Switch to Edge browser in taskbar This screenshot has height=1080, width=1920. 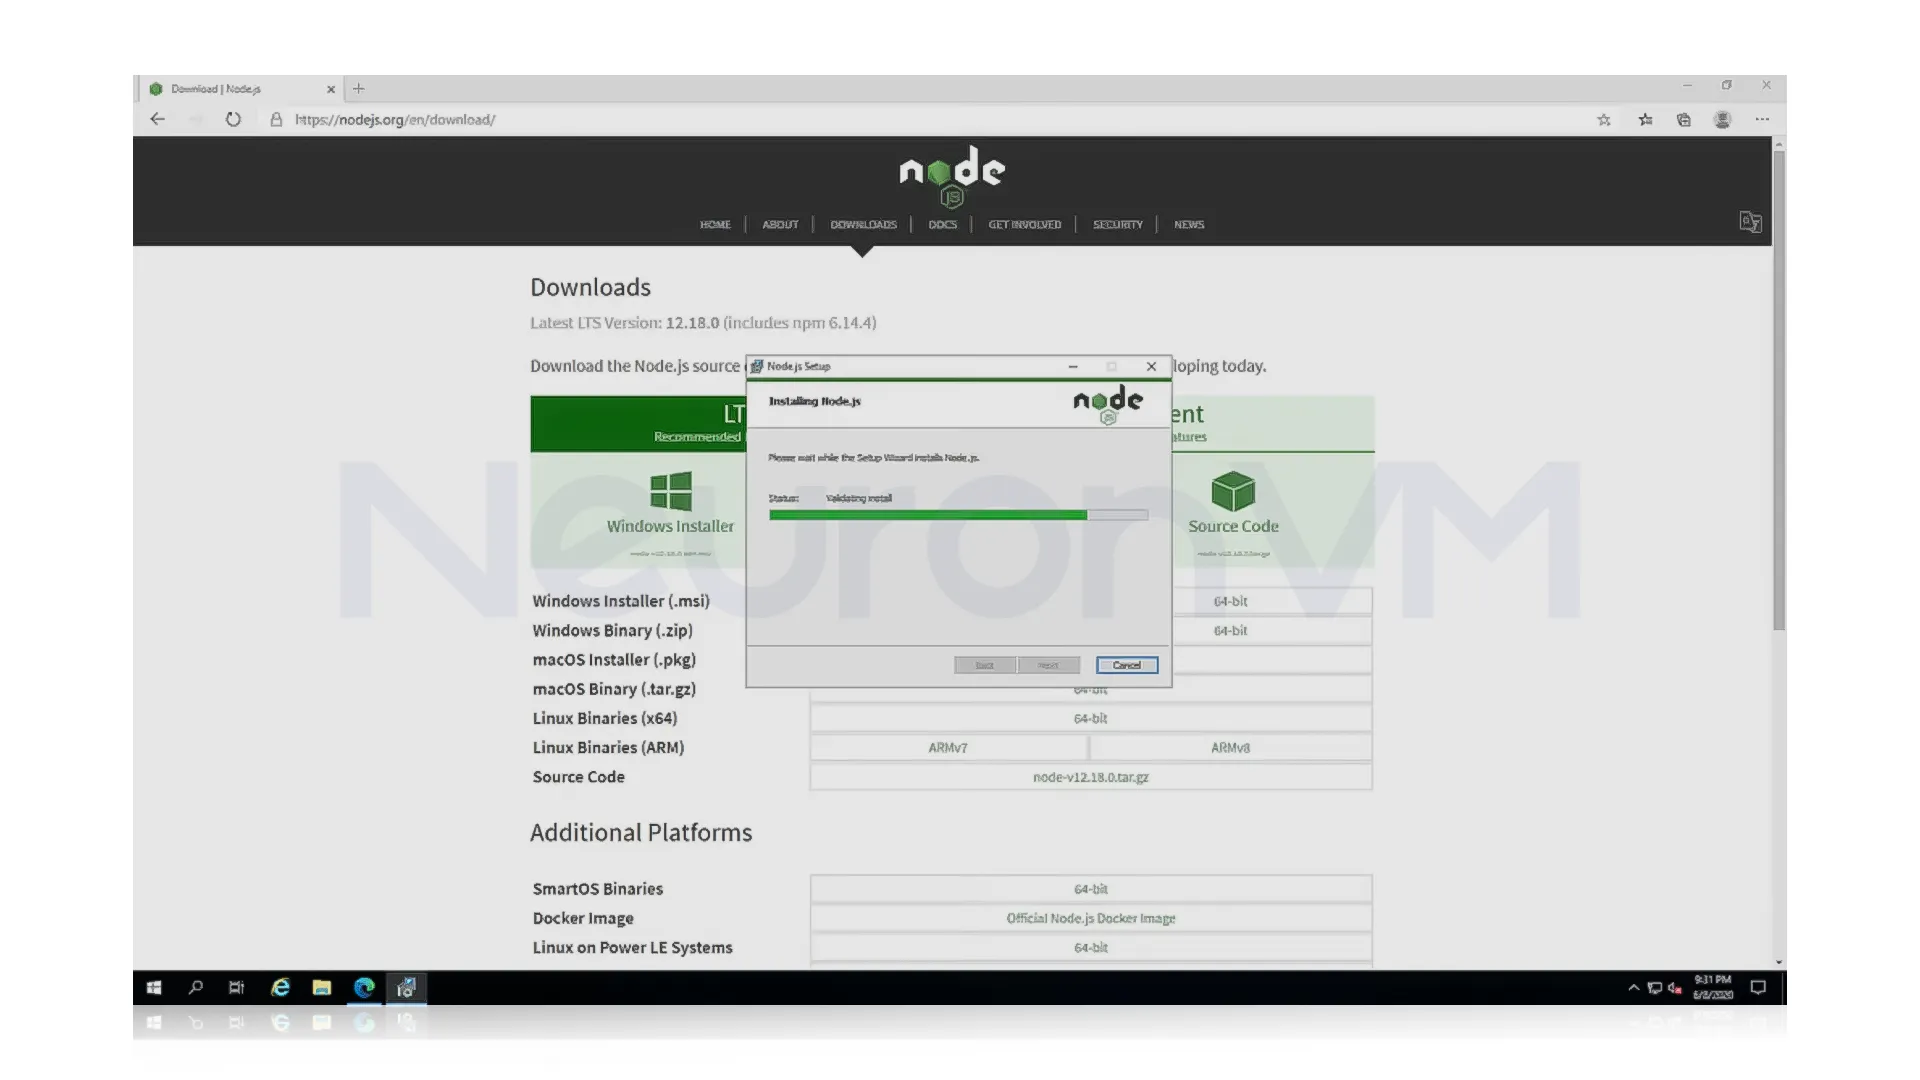pos(364,988)
